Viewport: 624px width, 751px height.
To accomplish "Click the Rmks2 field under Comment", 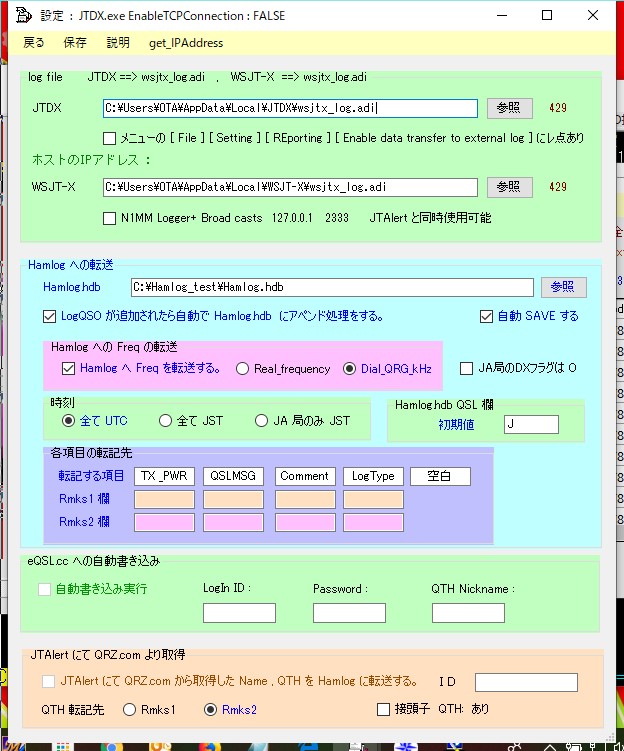I will pos(305,522).
